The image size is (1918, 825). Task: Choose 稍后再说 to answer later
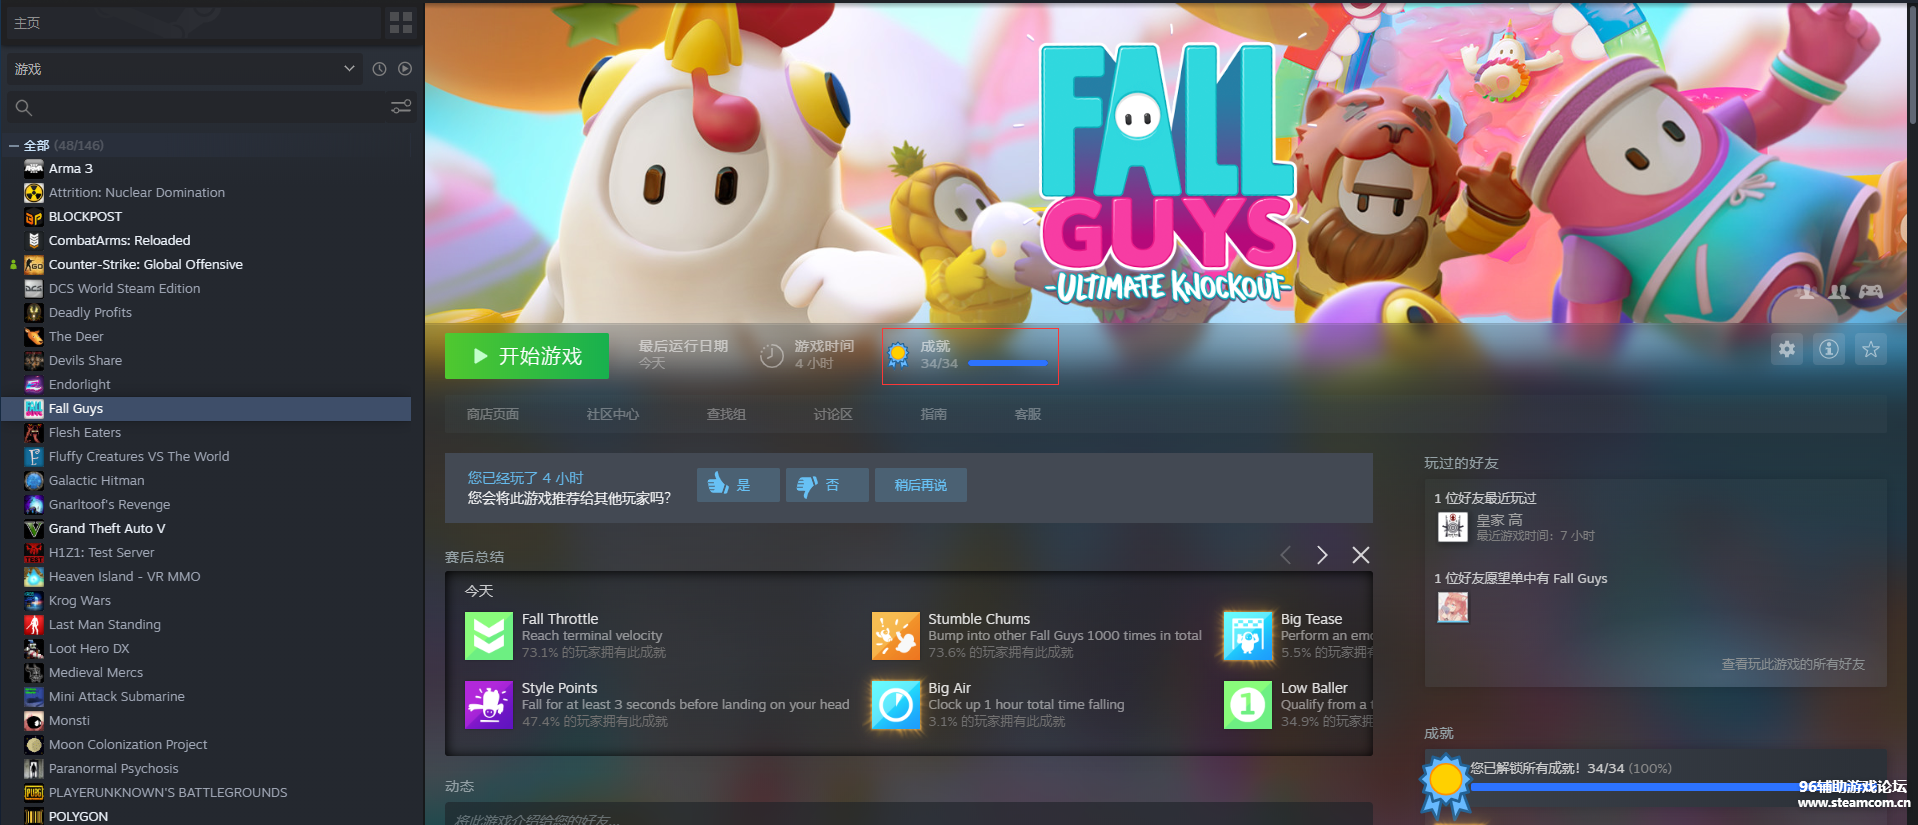[x=920, y=485]
